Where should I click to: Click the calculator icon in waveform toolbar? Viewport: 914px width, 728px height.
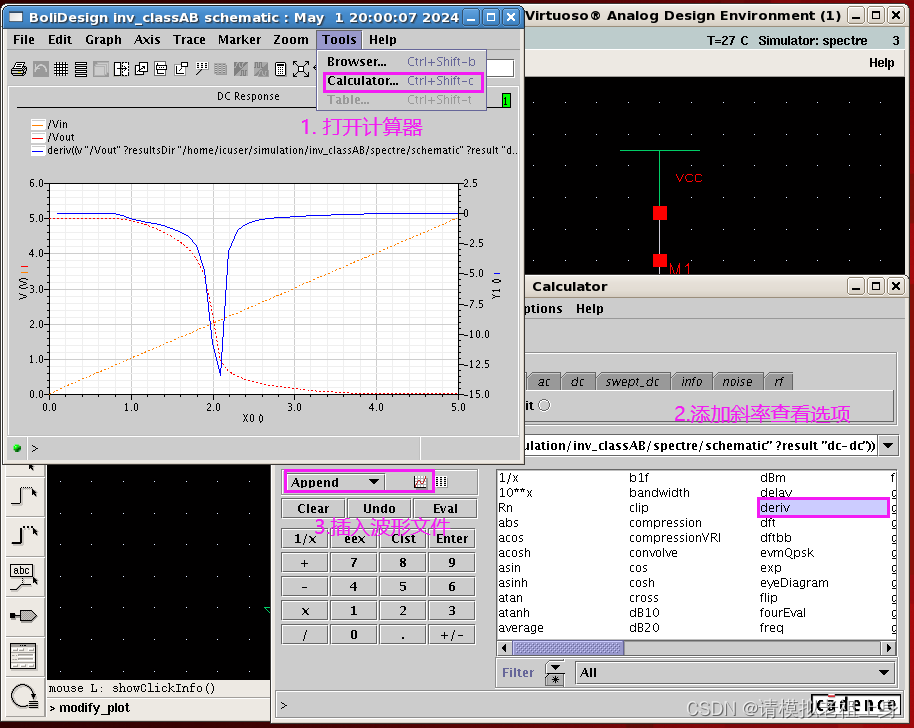(x=281, y=69)
